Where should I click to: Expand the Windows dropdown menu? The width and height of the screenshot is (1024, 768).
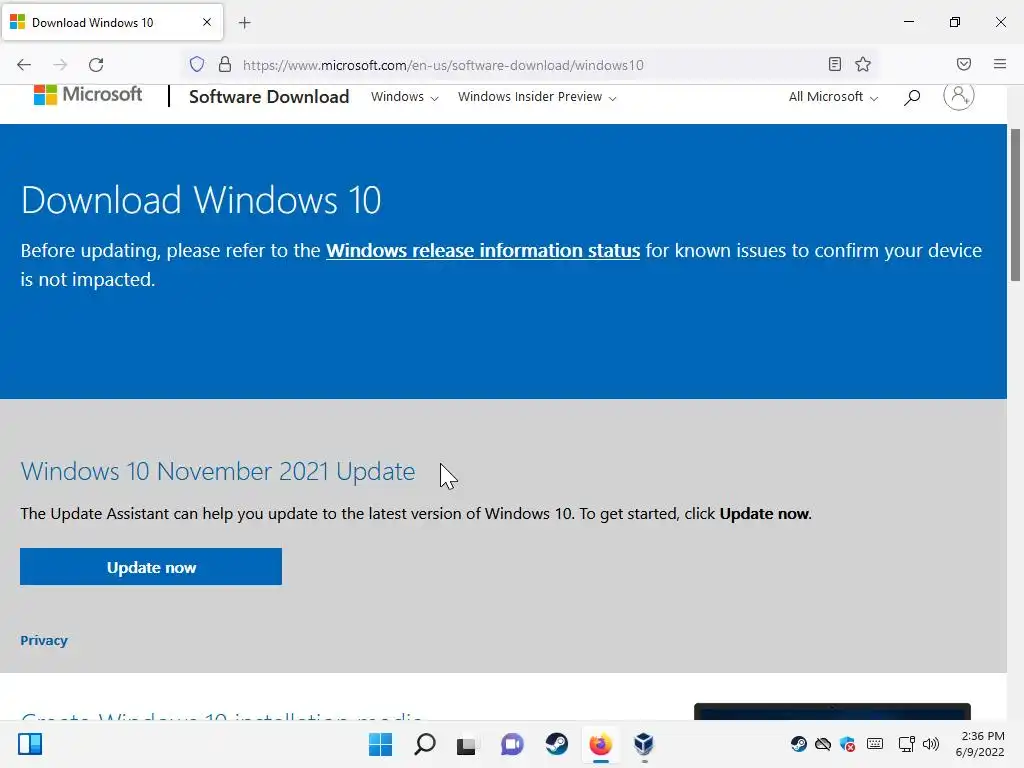tap(404, 97)
